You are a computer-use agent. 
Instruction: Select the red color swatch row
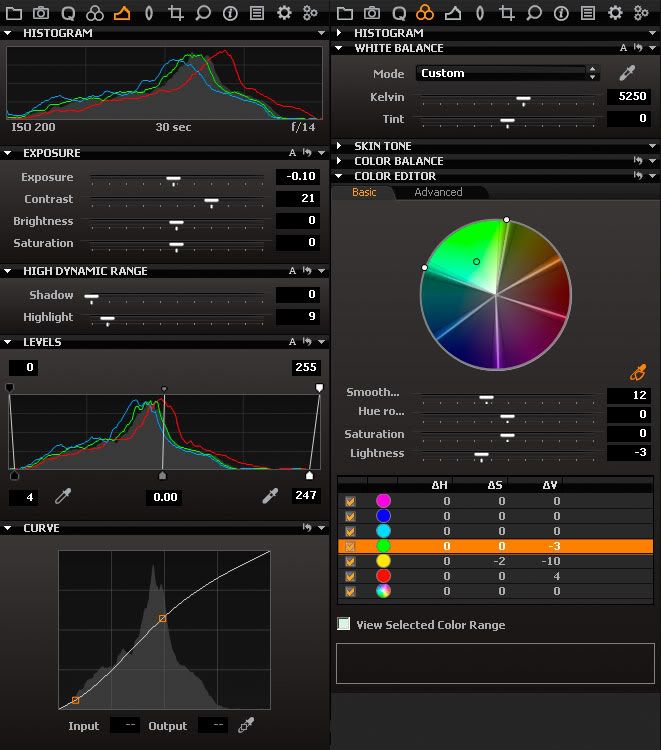(496, 576)
